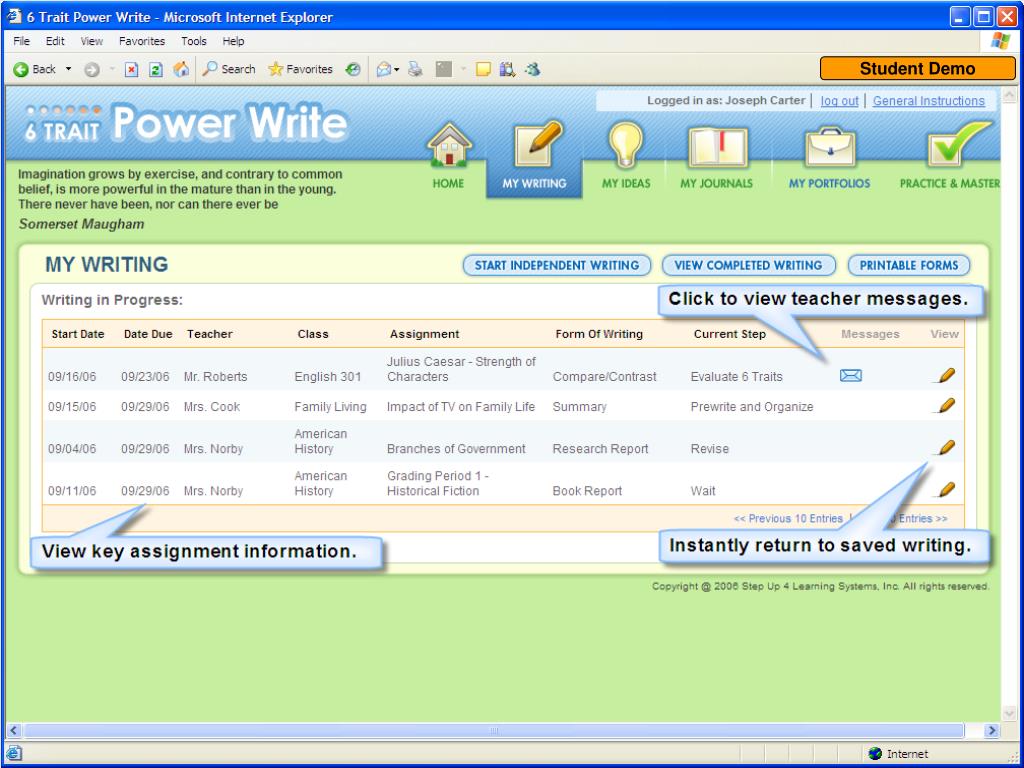
Task: Open the Favorites menu
Action: (142, 41)
